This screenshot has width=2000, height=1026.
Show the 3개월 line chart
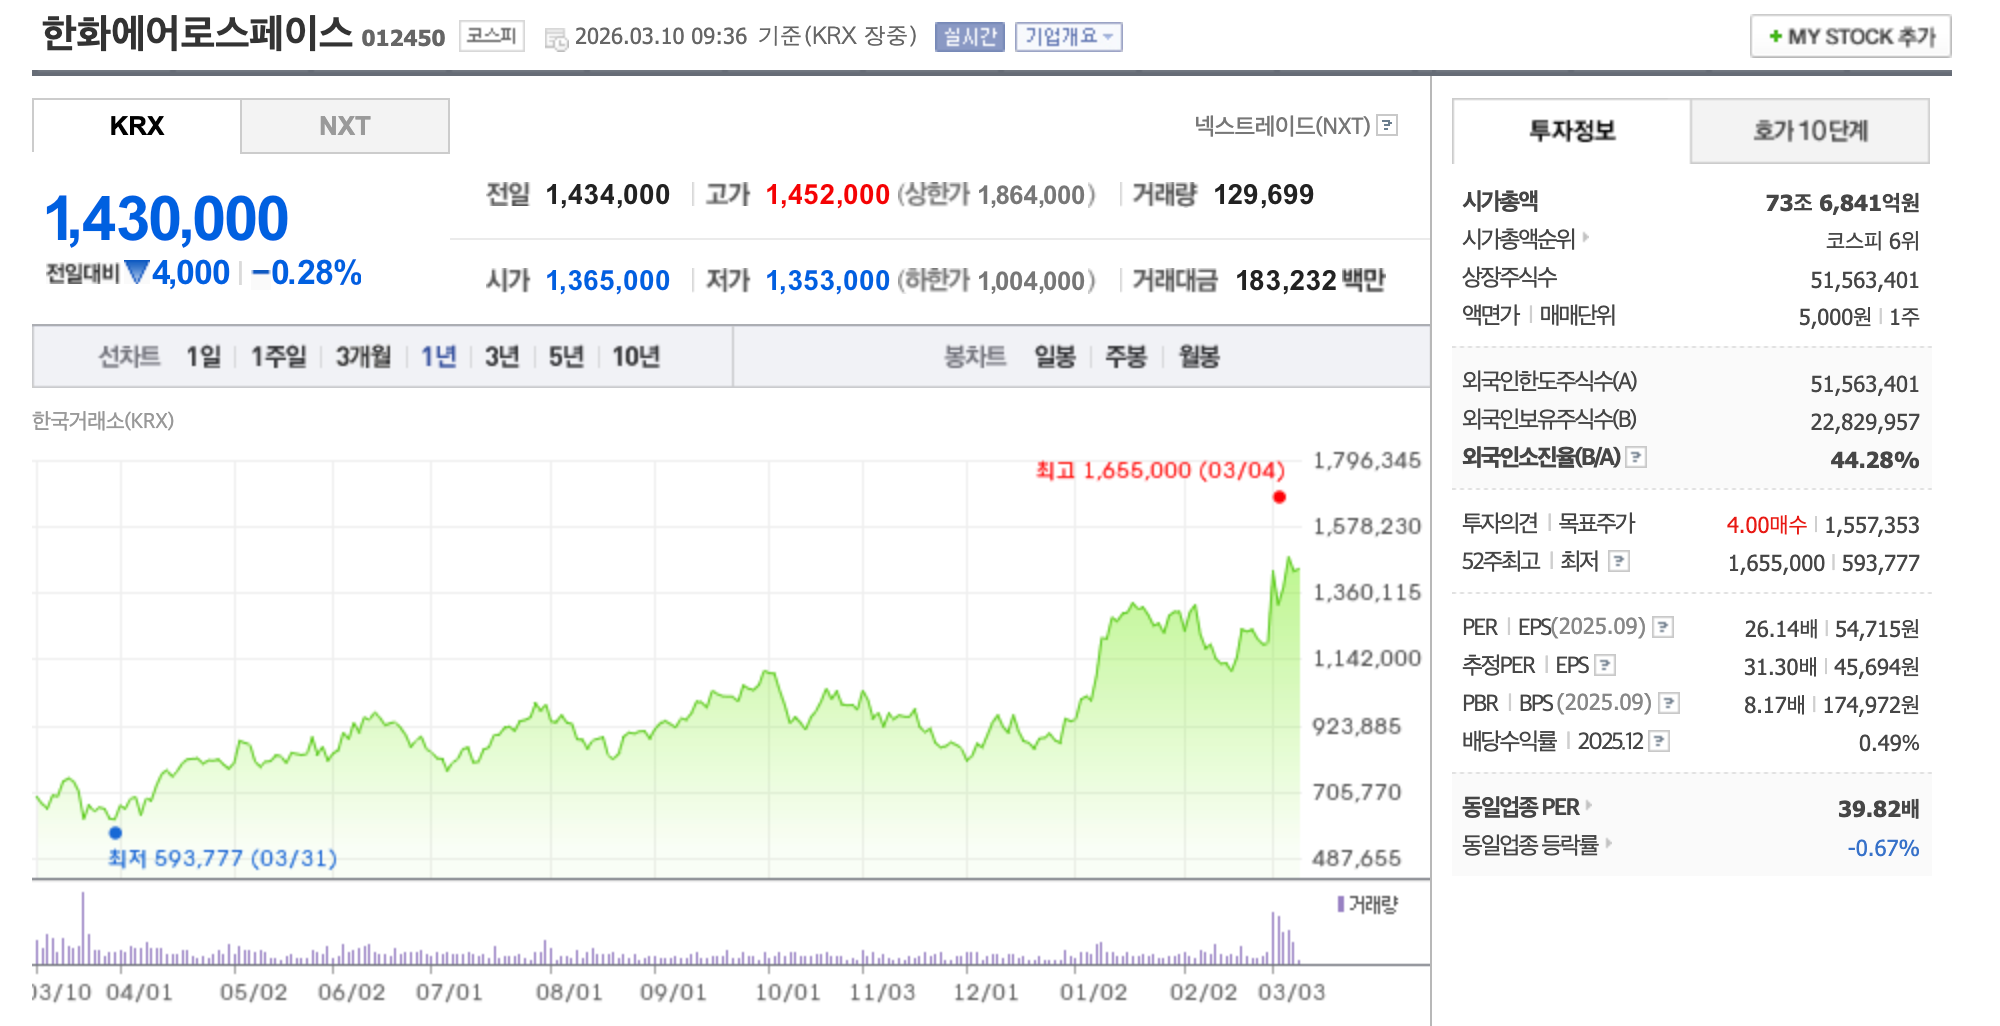point(363,357)
